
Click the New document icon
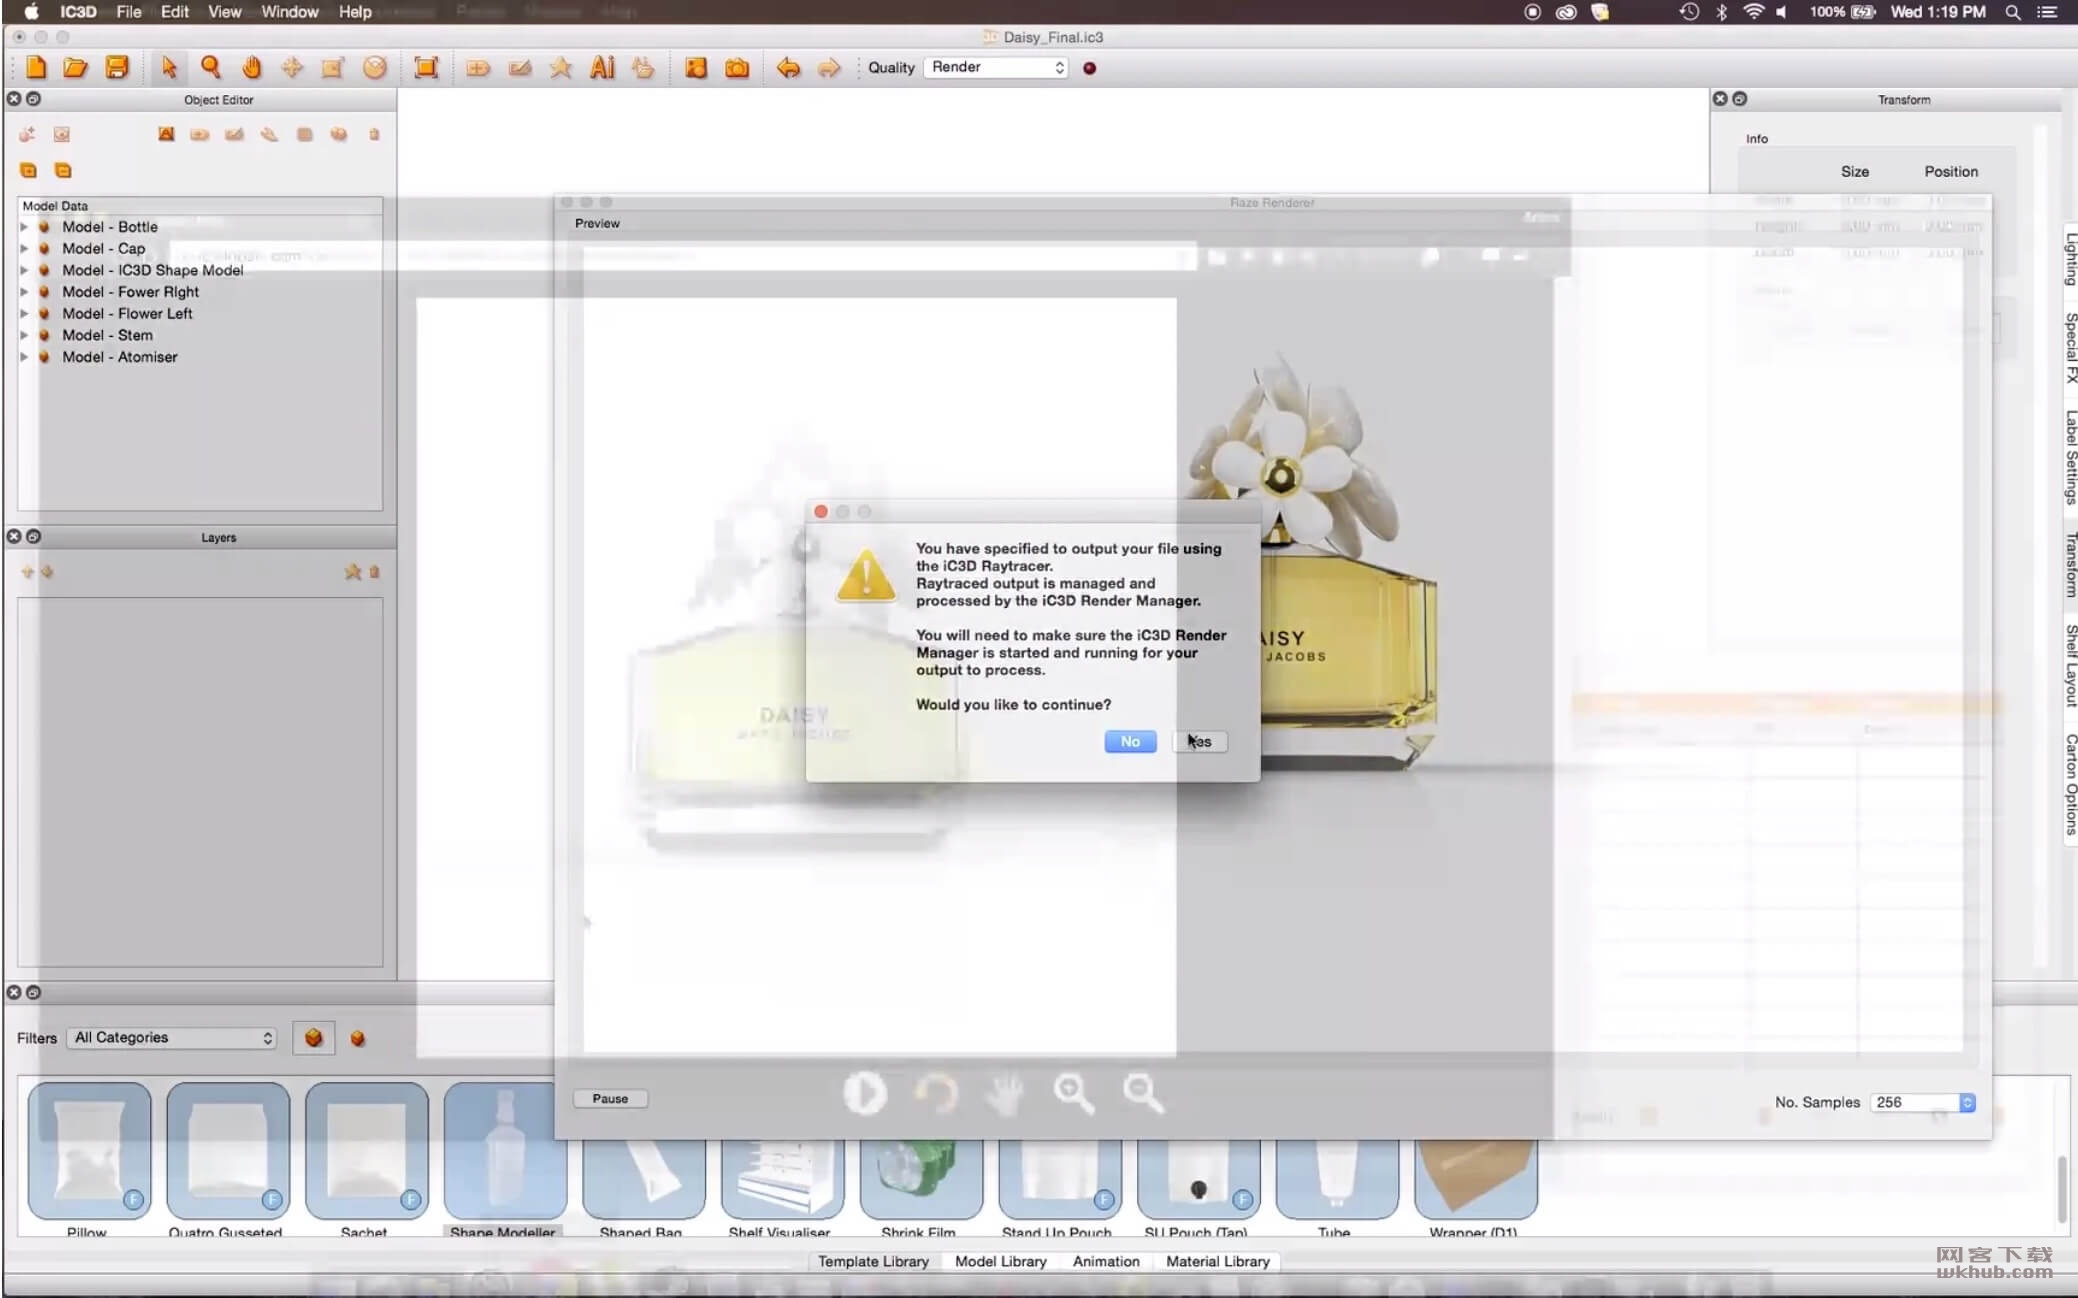(36, 67)
